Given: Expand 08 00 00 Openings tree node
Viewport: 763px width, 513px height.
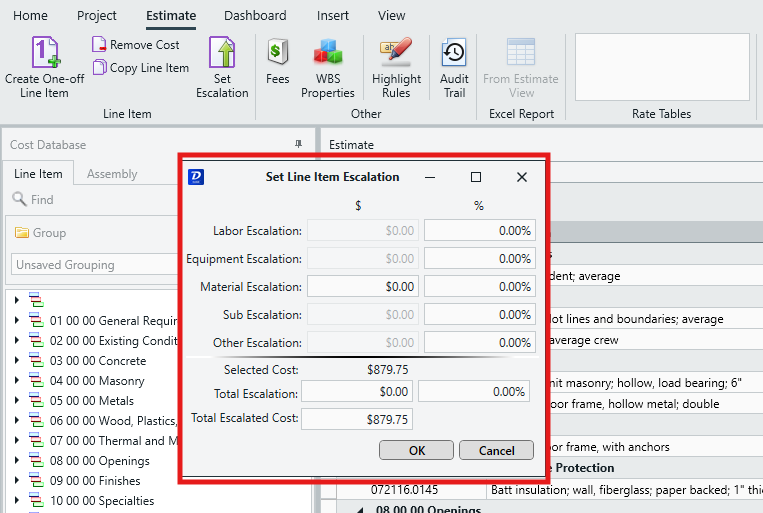Looking at the screenshot, I should pos(16,461).
